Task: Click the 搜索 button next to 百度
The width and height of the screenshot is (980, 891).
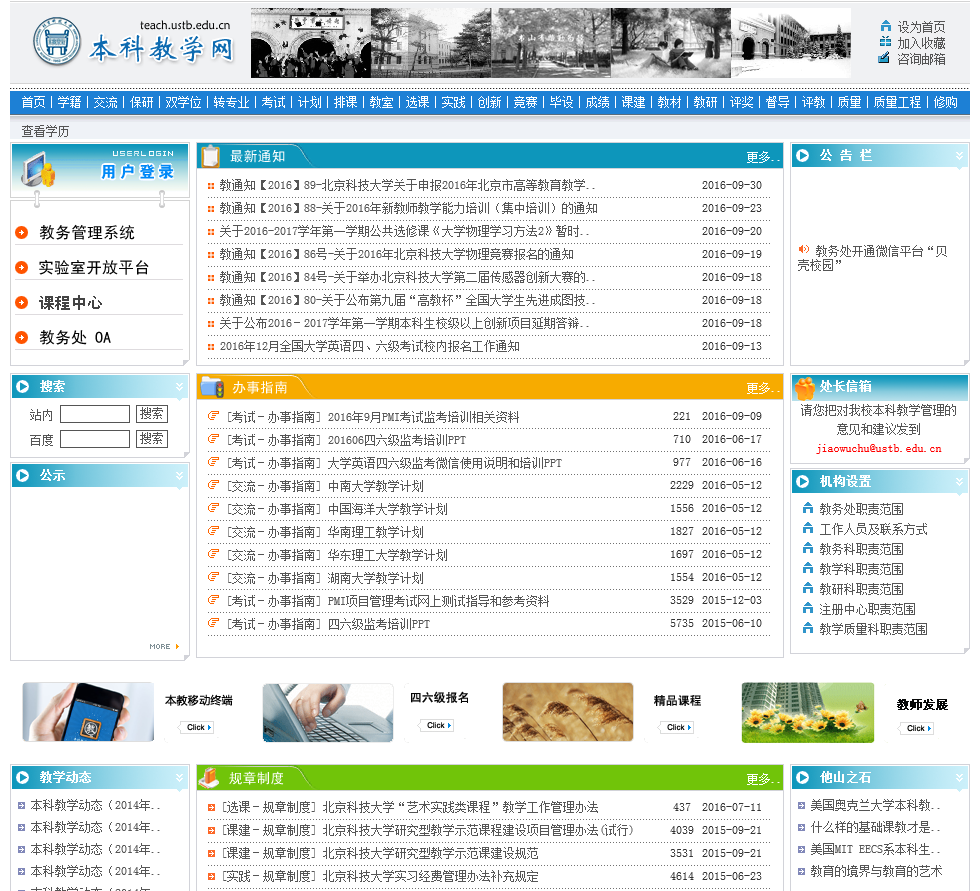Action: pos(152,439)
